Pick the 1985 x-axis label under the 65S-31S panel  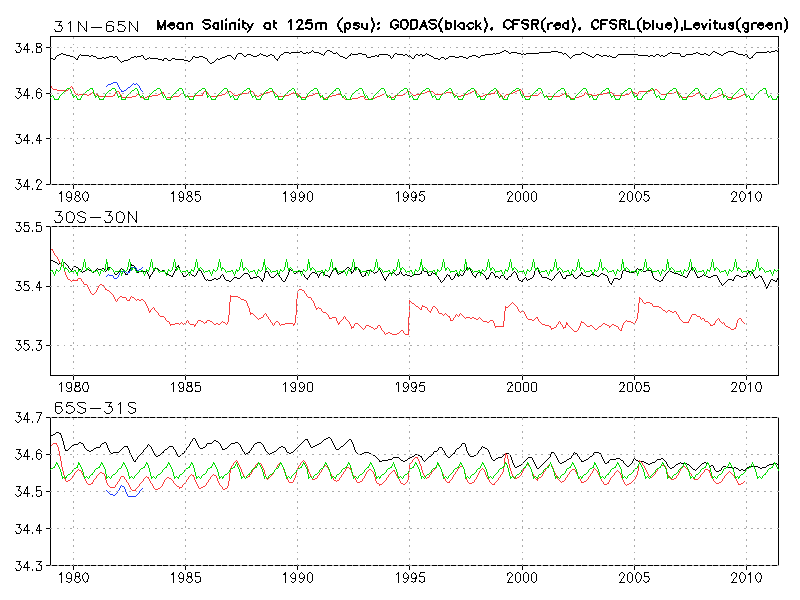pos(186,578)
